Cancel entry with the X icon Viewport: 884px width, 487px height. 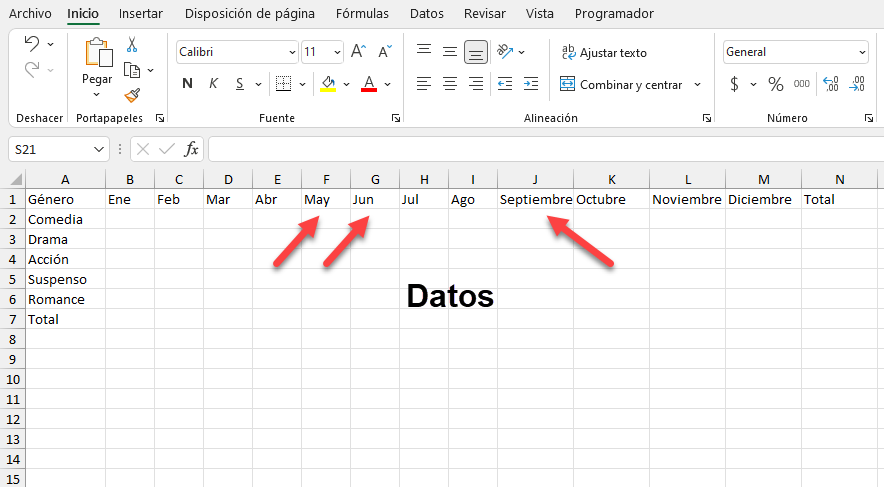143,149
